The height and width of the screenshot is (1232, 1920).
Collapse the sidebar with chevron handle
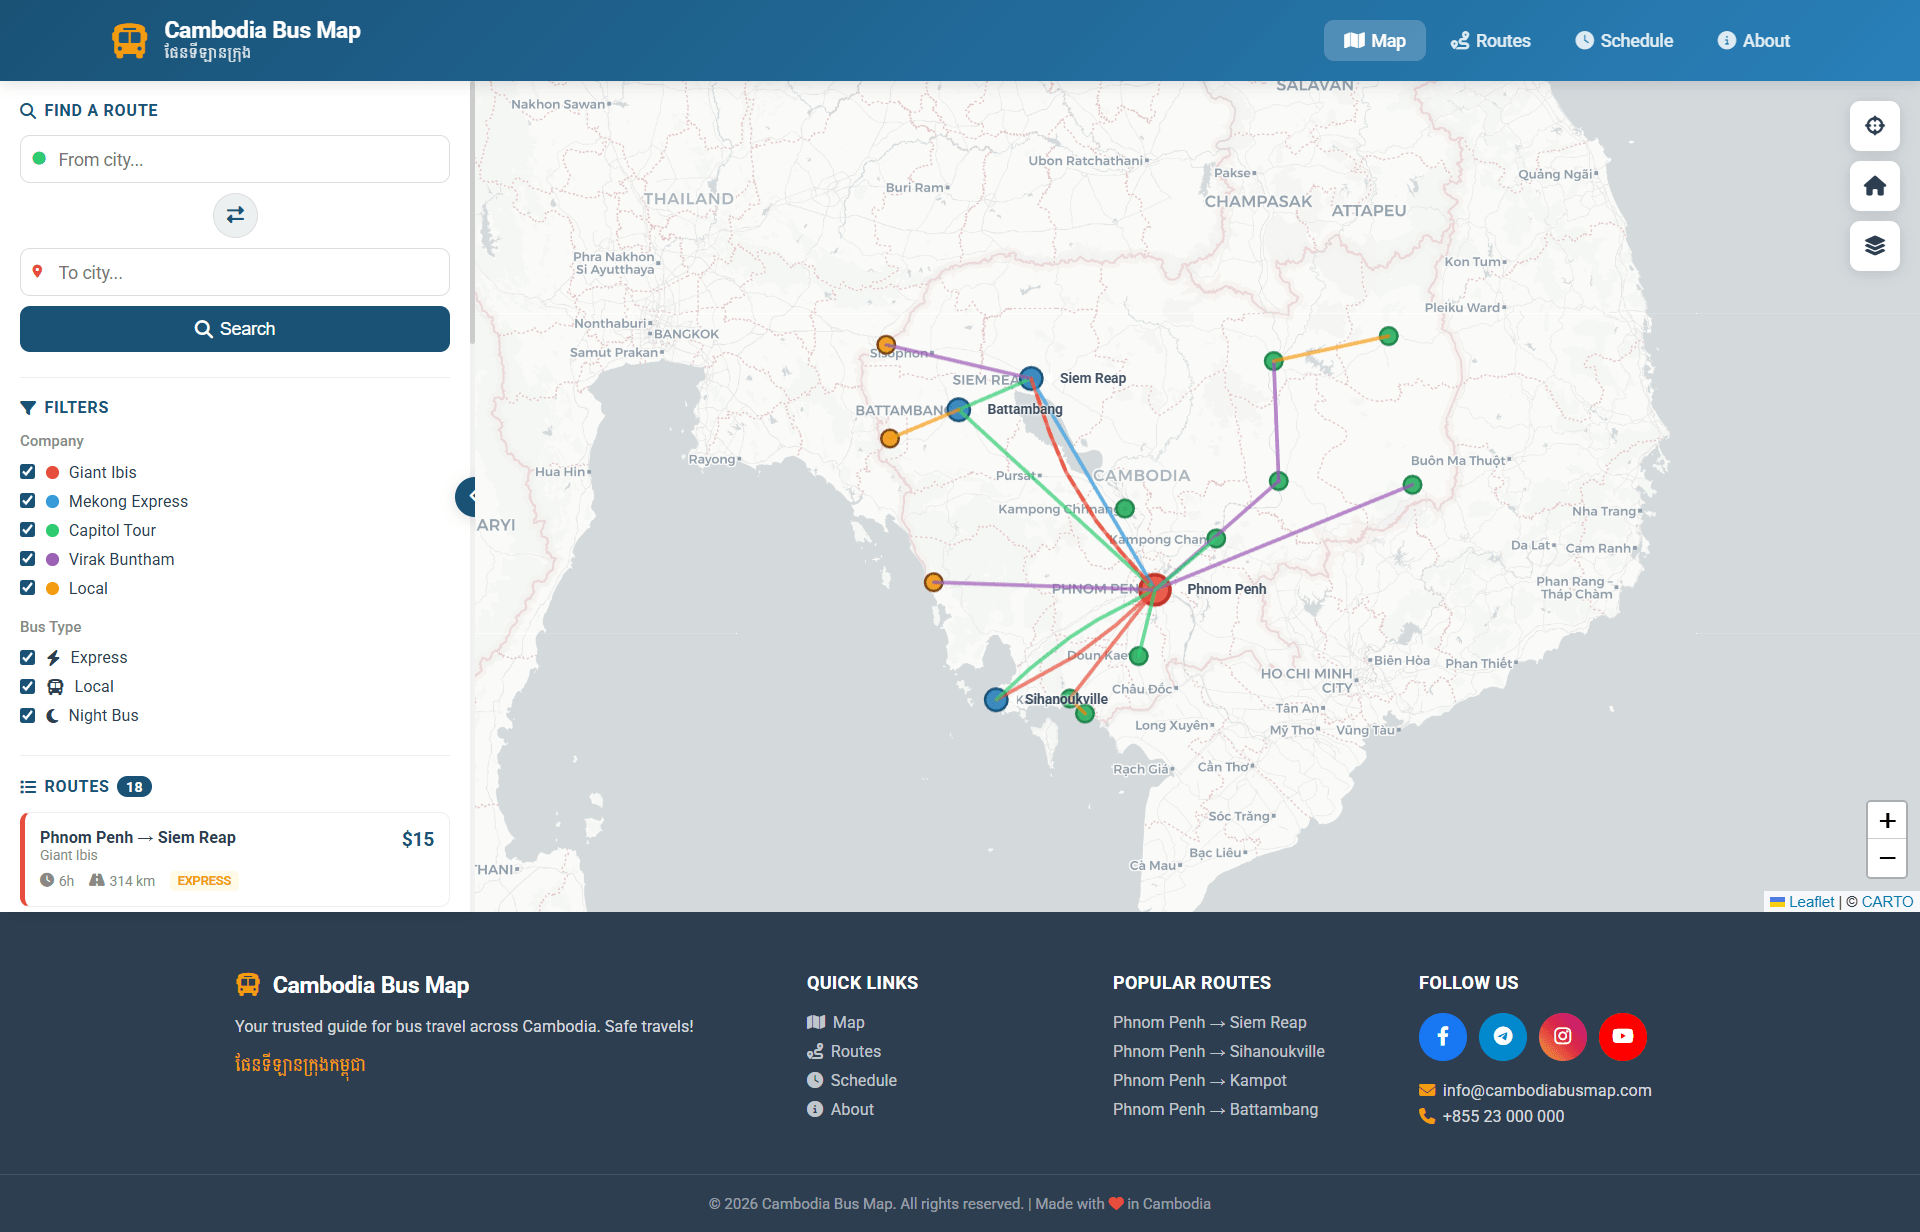coord(466,496)
